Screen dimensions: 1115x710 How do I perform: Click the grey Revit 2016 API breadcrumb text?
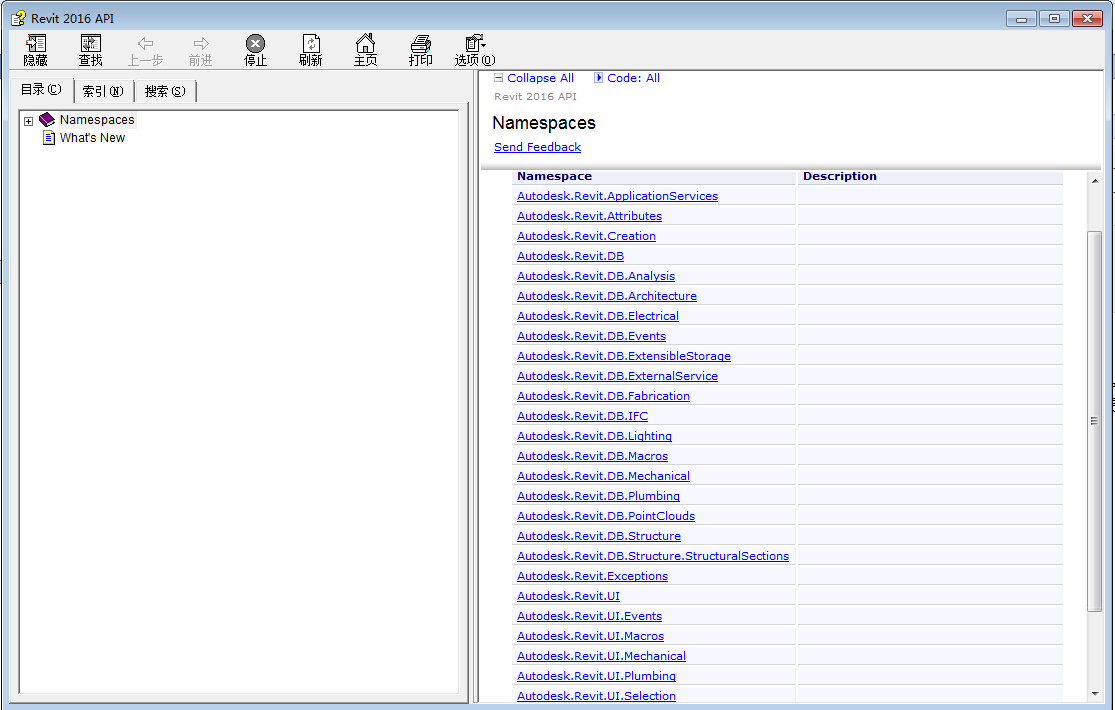(535, 97)
